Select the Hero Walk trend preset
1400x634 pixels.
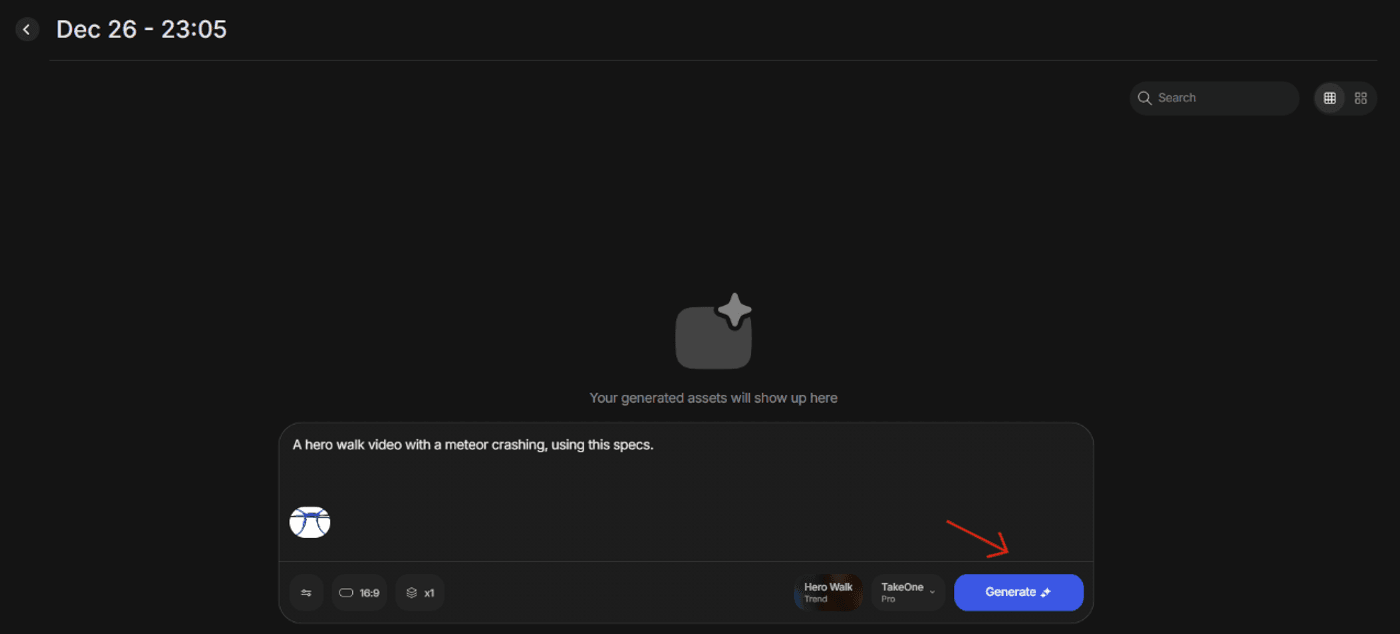click(828, 593)
